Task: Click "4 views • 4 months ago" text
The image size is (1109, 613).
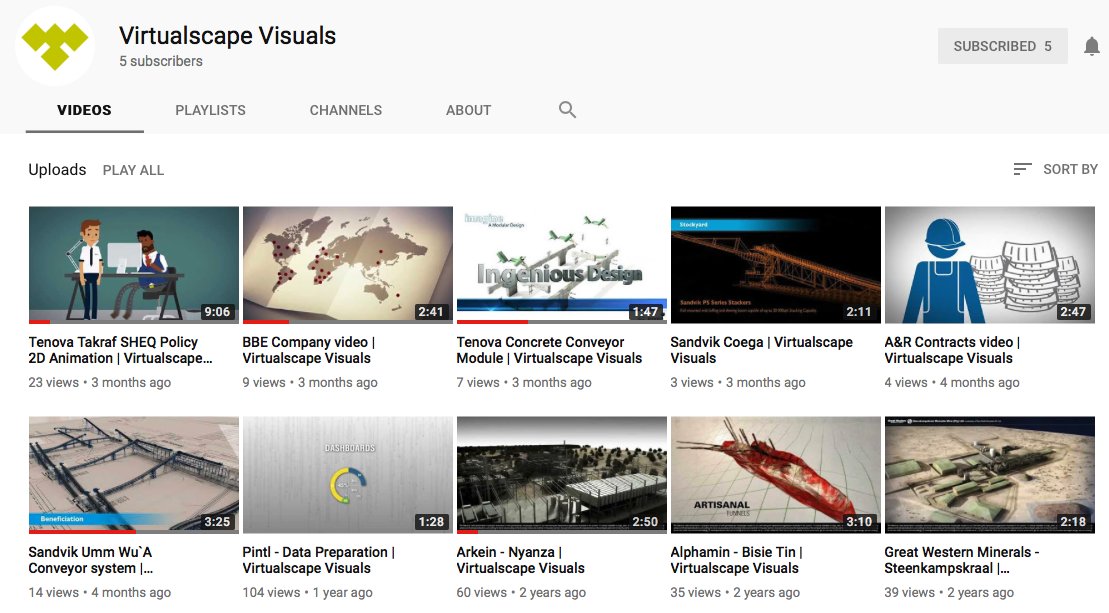Action: click(952, 383)
